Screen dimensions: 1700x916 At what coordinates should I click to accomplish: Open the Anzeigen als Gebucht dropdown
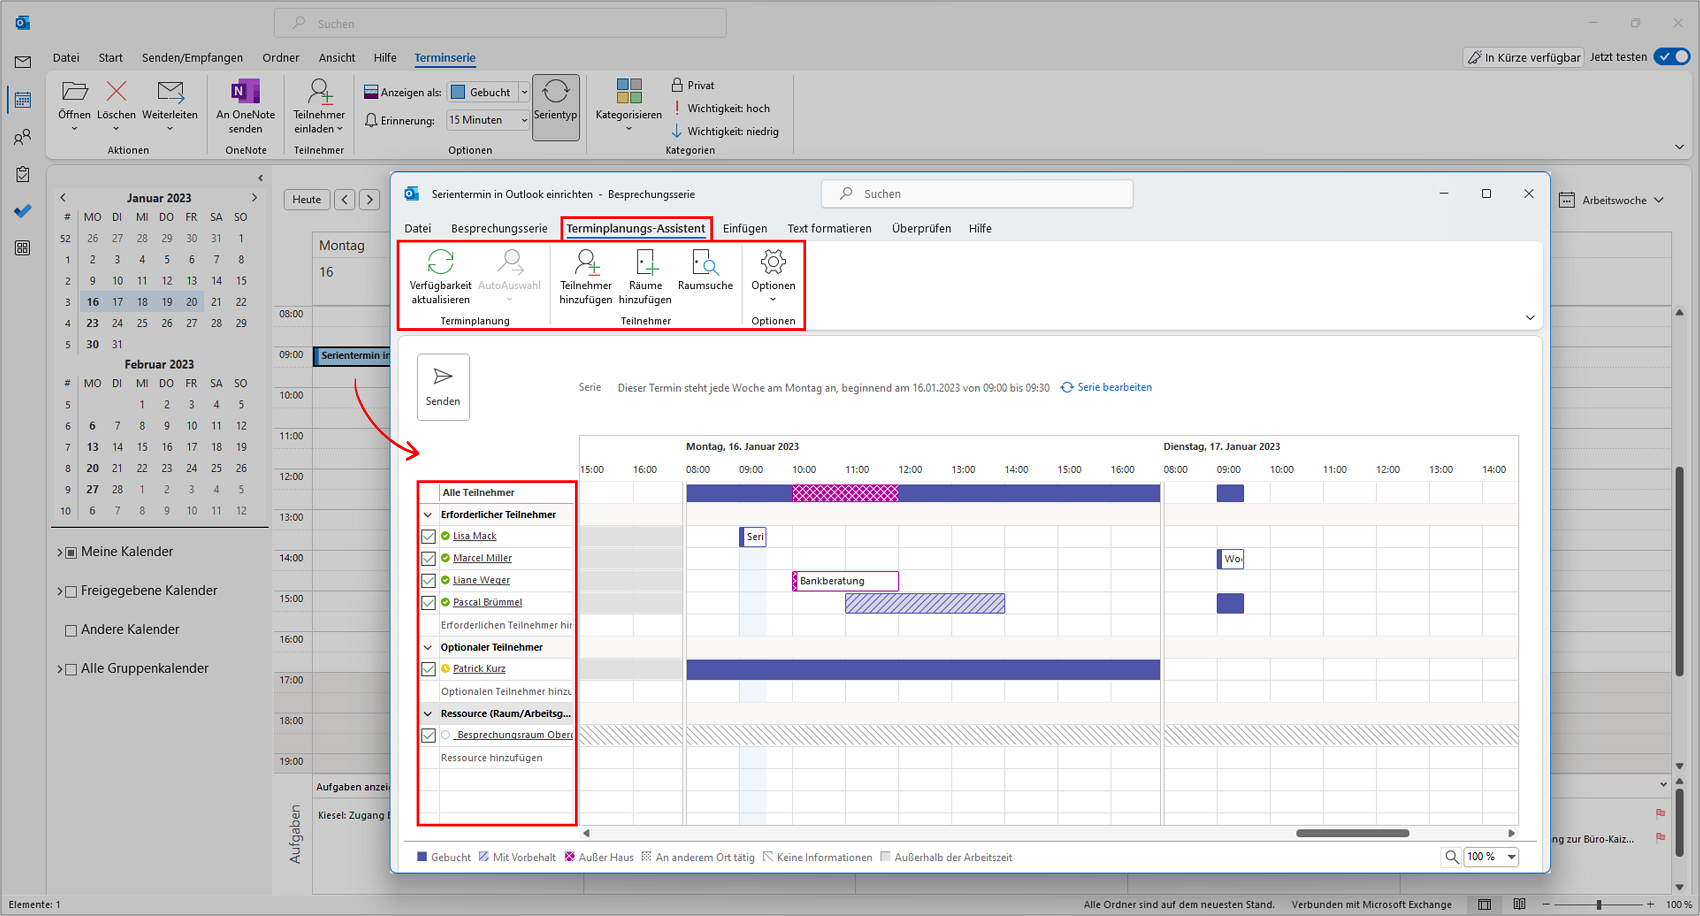tap(524, 92)
